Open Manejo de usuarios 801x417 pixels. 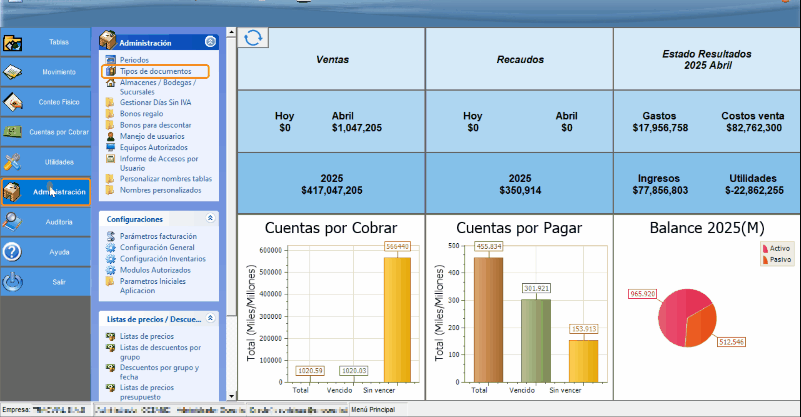[152, 136]
